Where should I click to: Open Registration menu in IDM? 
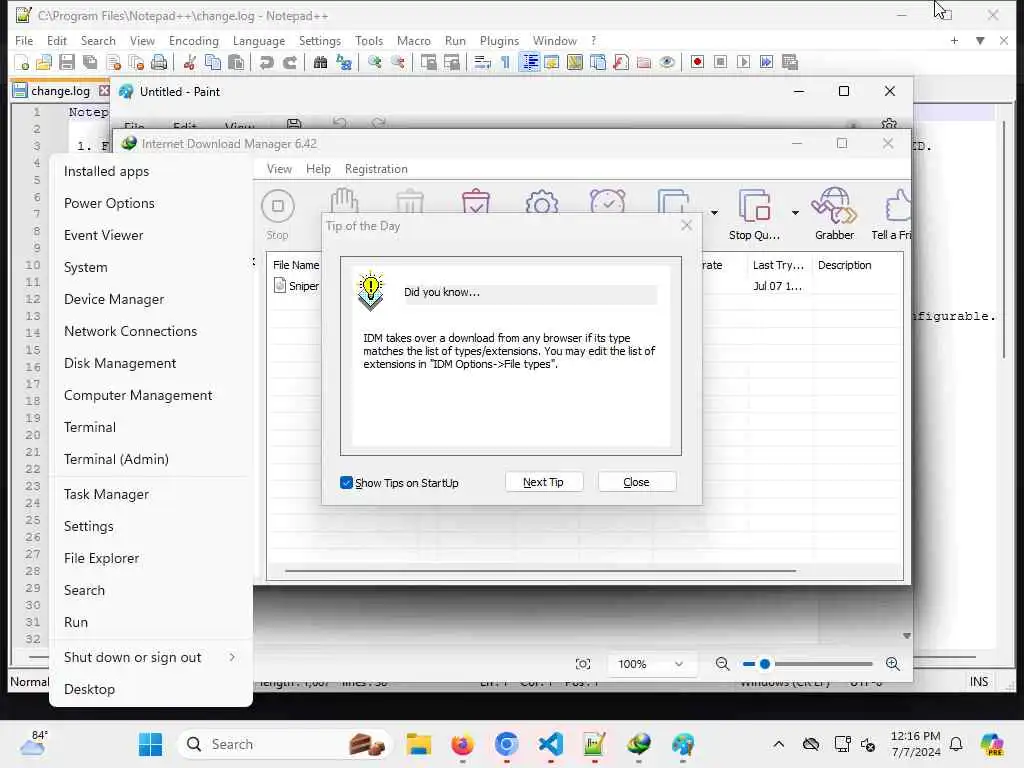[376, 169]
